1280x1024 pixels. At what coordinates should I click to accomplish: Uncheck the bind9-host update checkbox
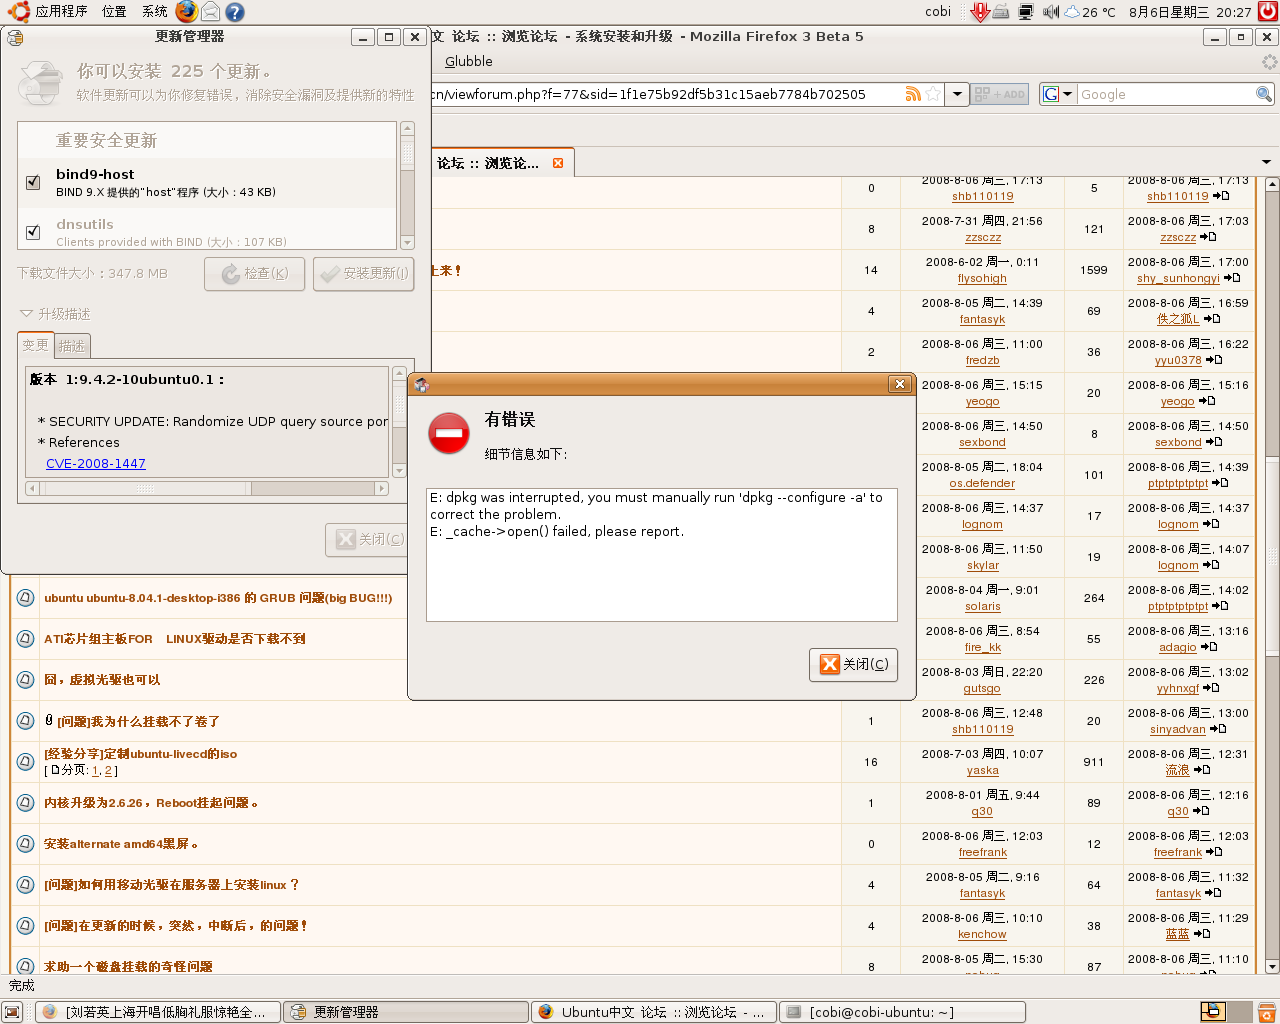[x=33, y=182]
